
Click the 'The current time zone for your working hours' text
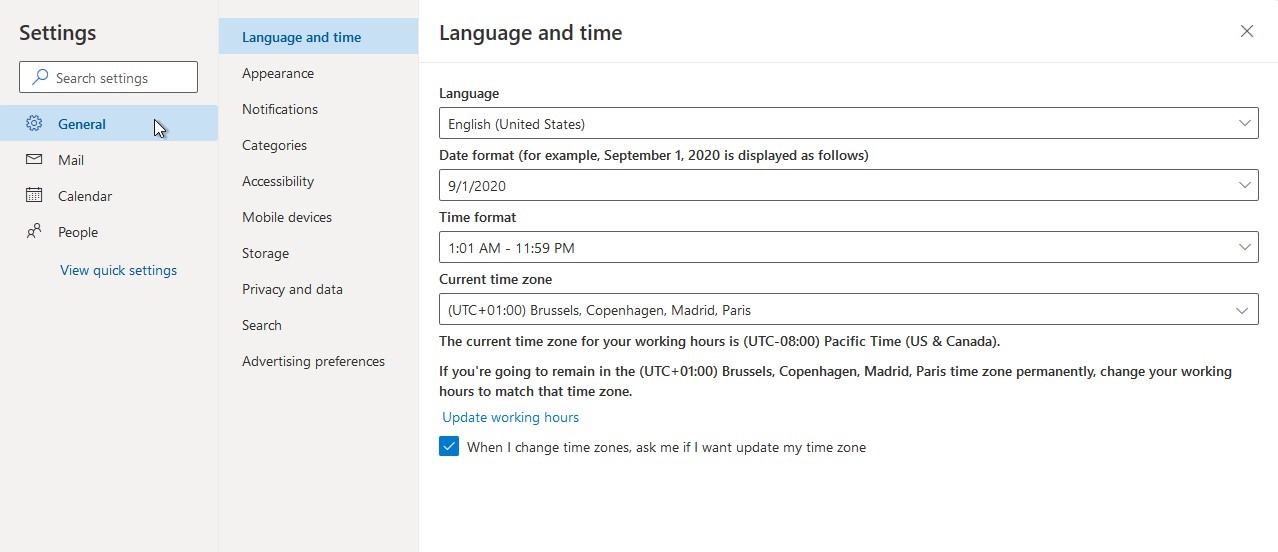coord(719,341)
